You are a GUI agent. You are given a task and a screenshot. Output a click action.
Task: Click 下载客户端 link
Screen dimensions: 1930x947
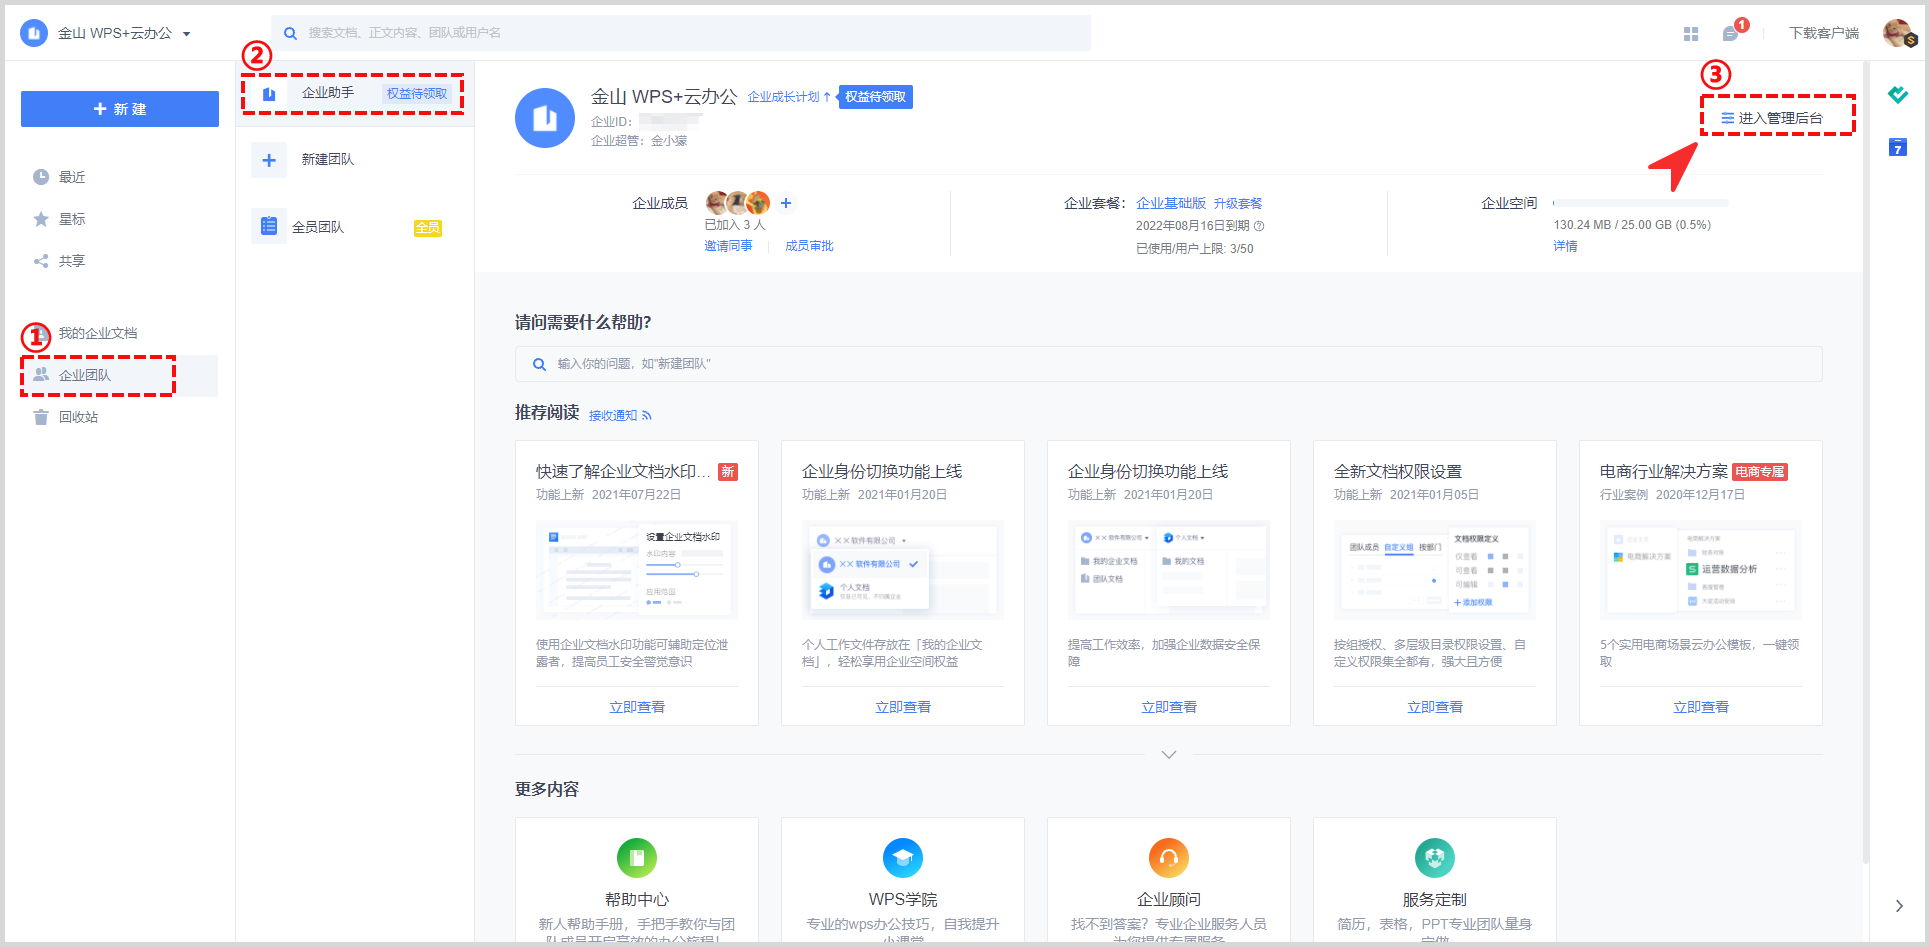point(1824,33)
